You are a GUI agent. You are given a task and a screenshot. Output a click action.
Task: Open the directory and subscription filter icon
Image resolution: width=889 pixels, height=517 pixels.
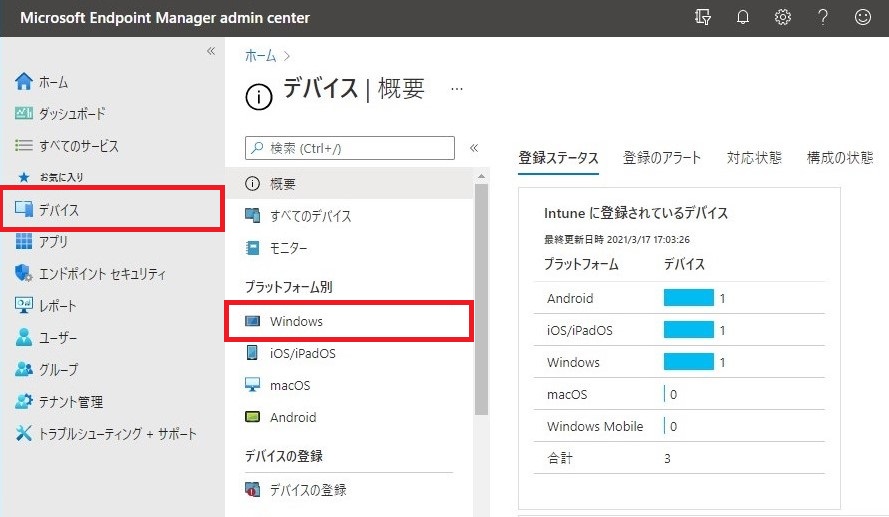[x=702, y=17]
